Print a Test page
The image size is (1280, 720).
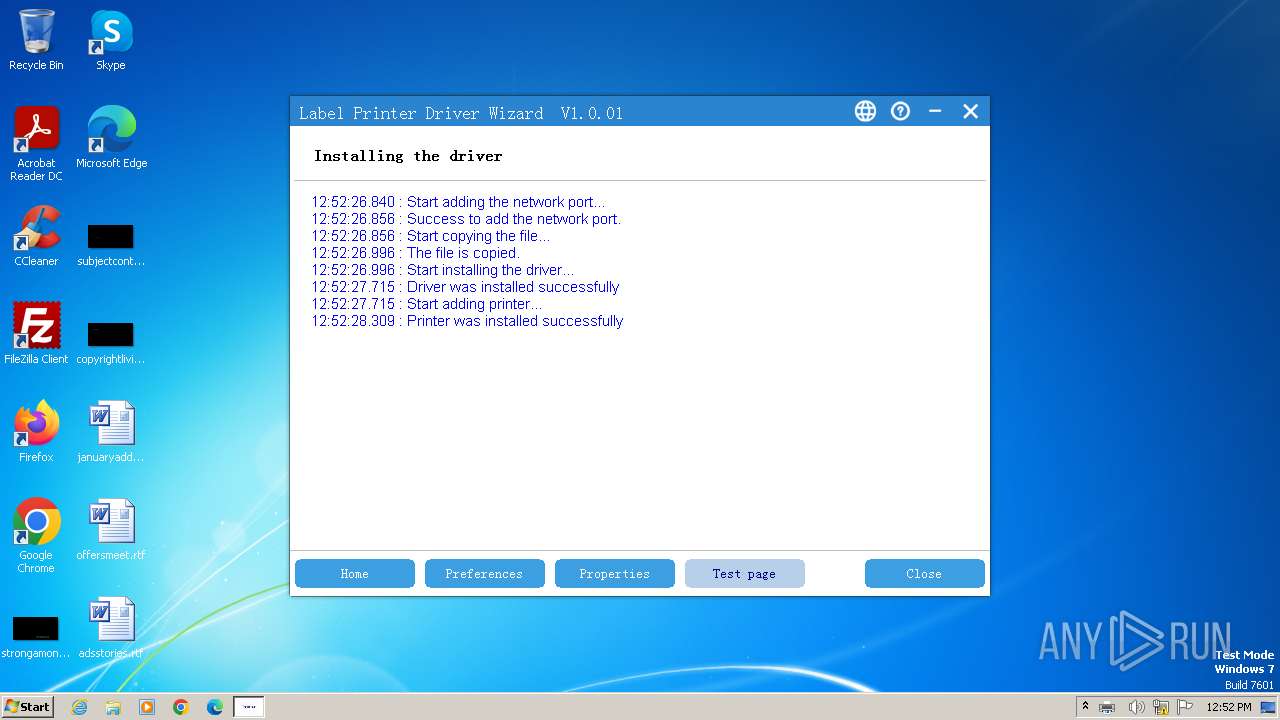coord(744,574)
